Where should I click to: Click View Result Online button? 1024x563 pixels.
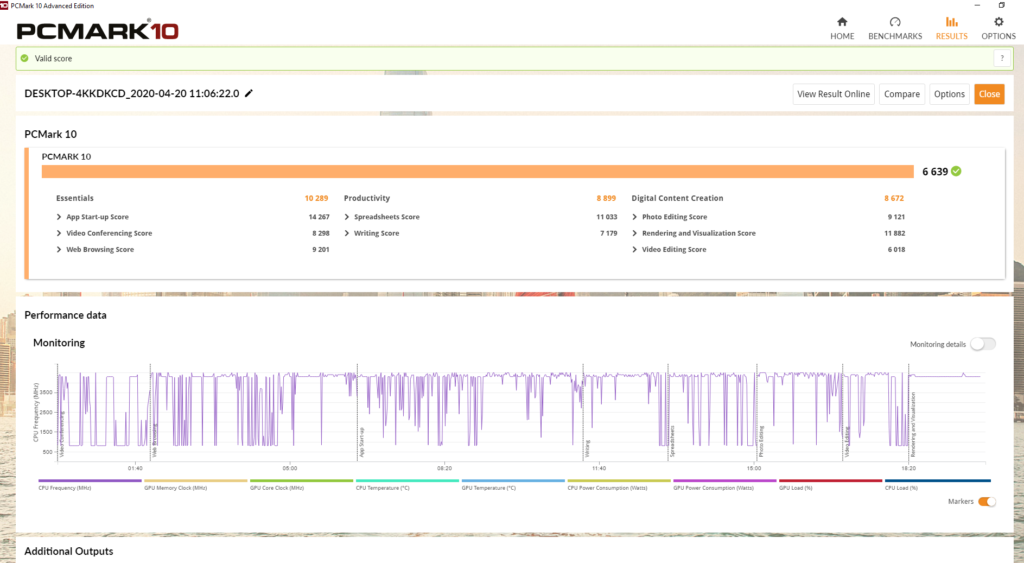tap(833, 94)
